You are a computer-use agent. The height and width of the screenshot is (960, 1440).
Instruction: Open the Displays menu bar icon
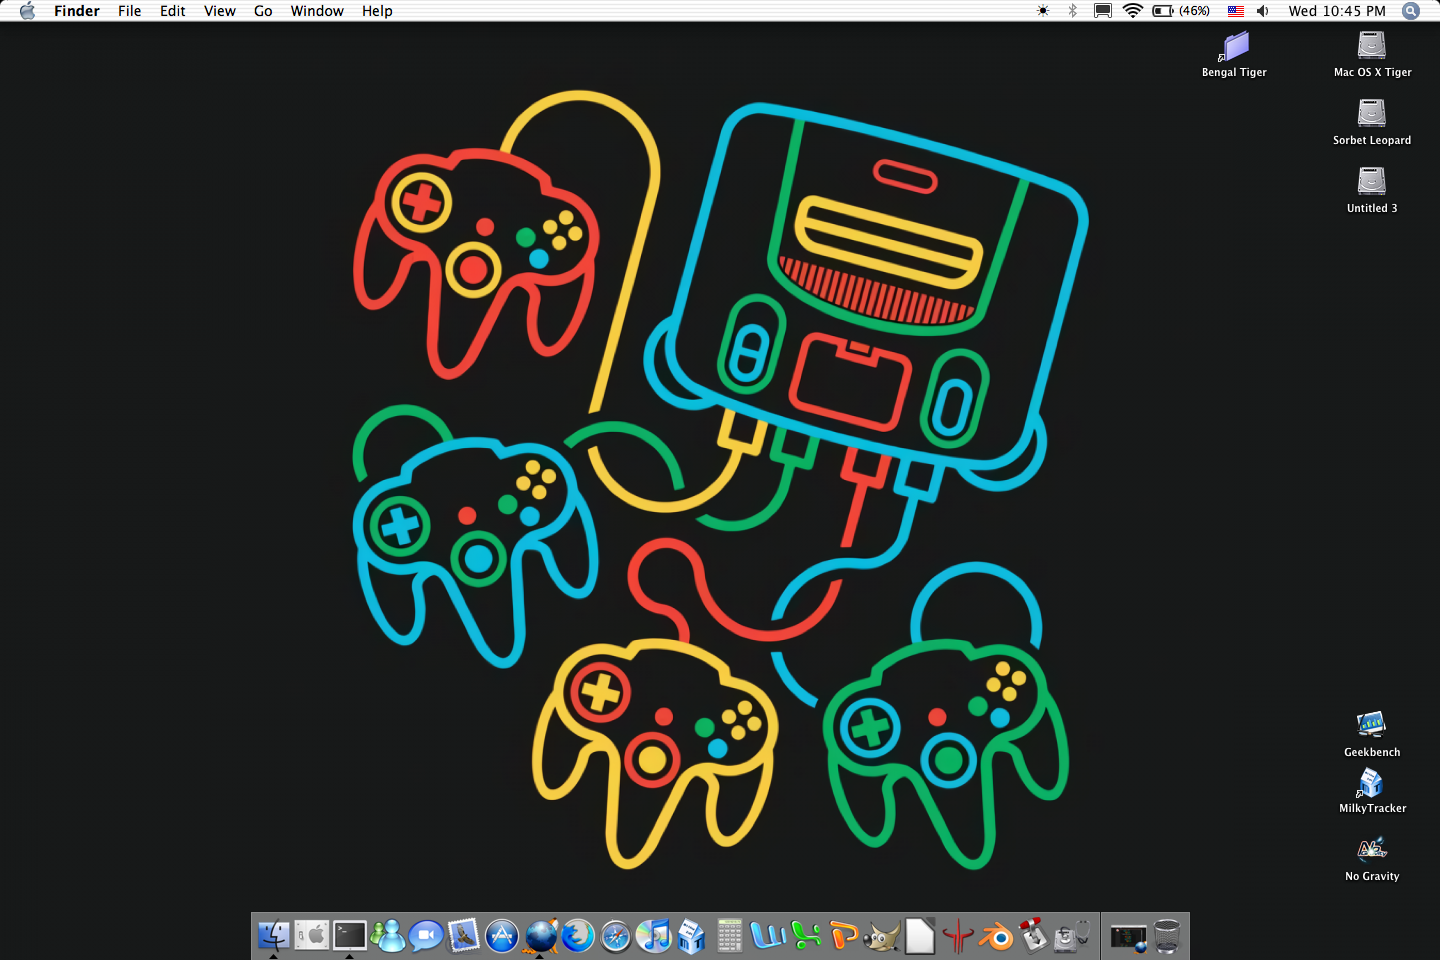tap(1103, 11)
